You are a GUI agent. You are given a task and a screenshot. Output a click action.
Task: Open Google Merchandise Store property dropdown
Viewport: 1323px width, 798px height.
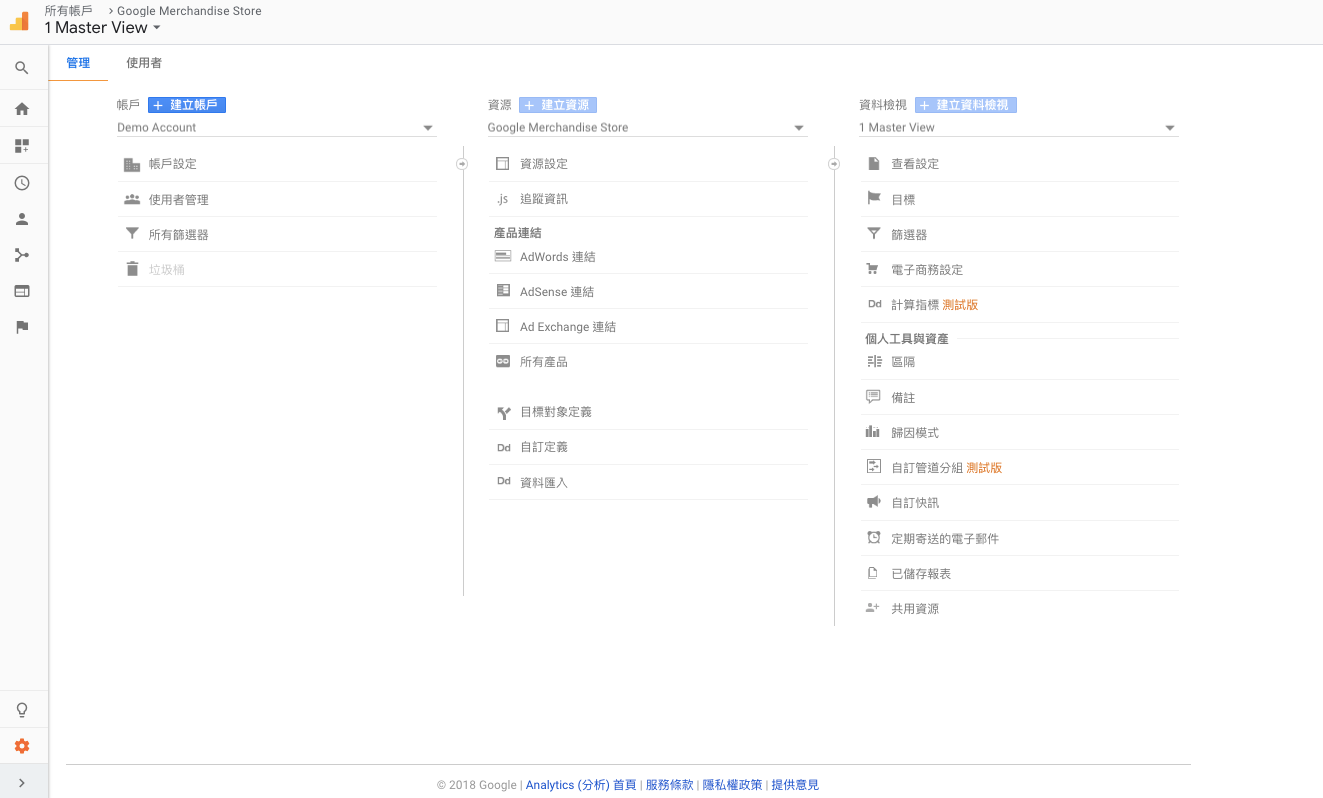pos(646,128)
